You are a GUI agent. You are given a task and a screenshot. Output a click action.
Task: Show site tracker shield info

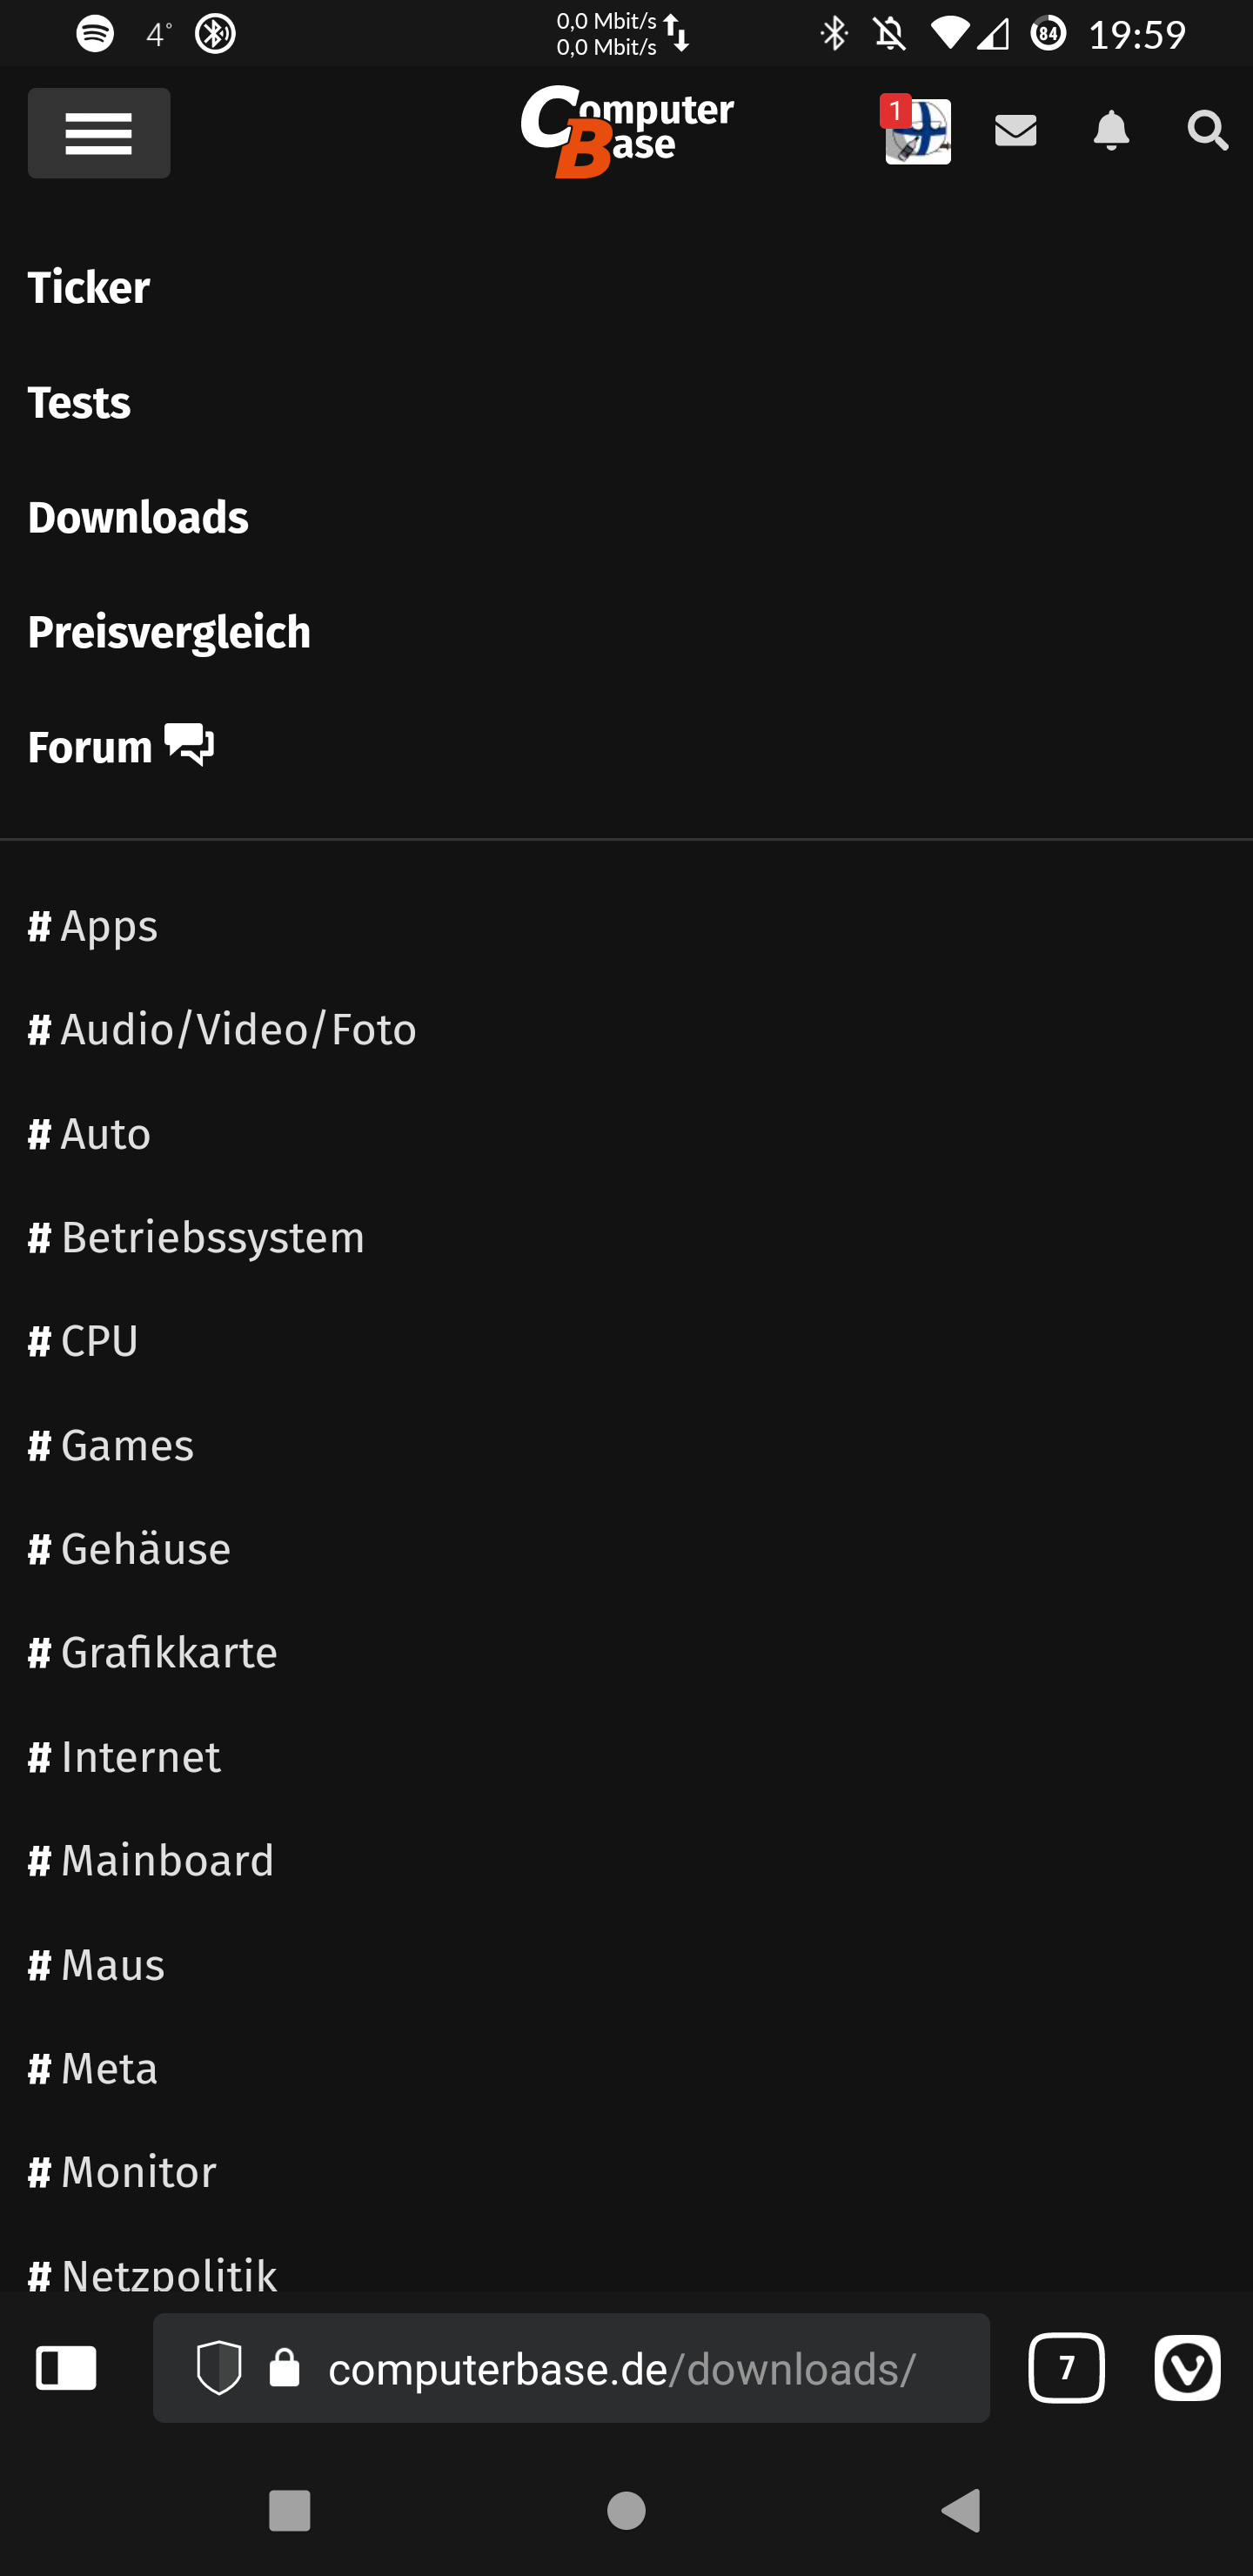click(219, 2368)
